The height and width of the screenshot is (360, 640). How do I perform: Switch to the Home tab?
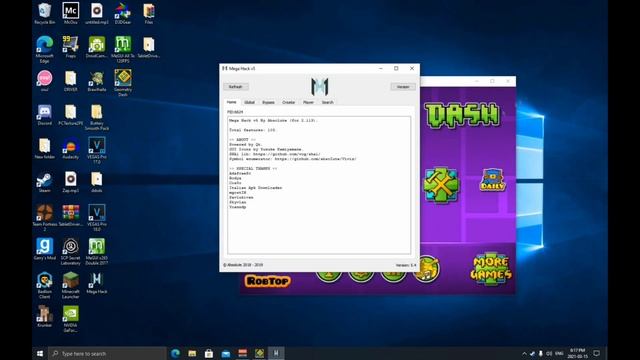point(231,102)
